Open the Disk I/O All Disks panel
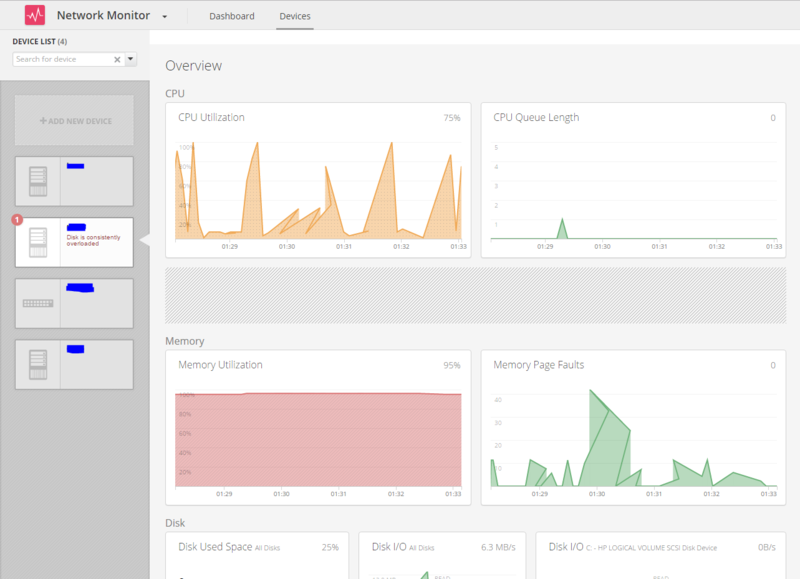 click(442, 556)
